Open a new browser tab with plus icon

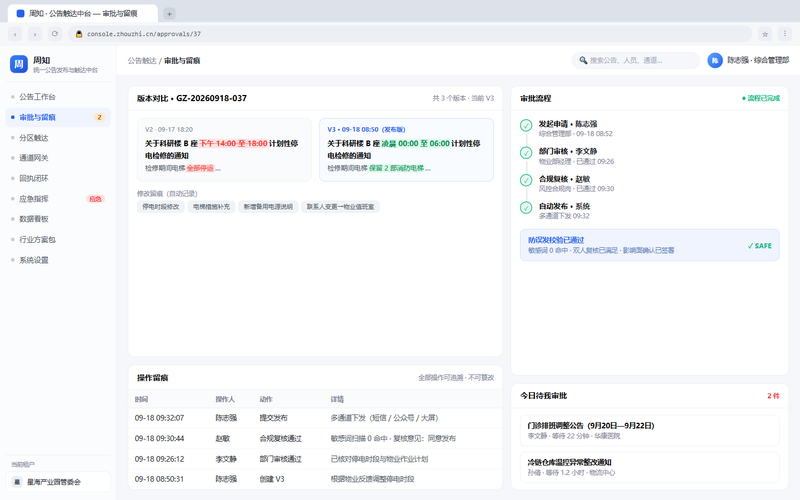[x=169, y=14]
